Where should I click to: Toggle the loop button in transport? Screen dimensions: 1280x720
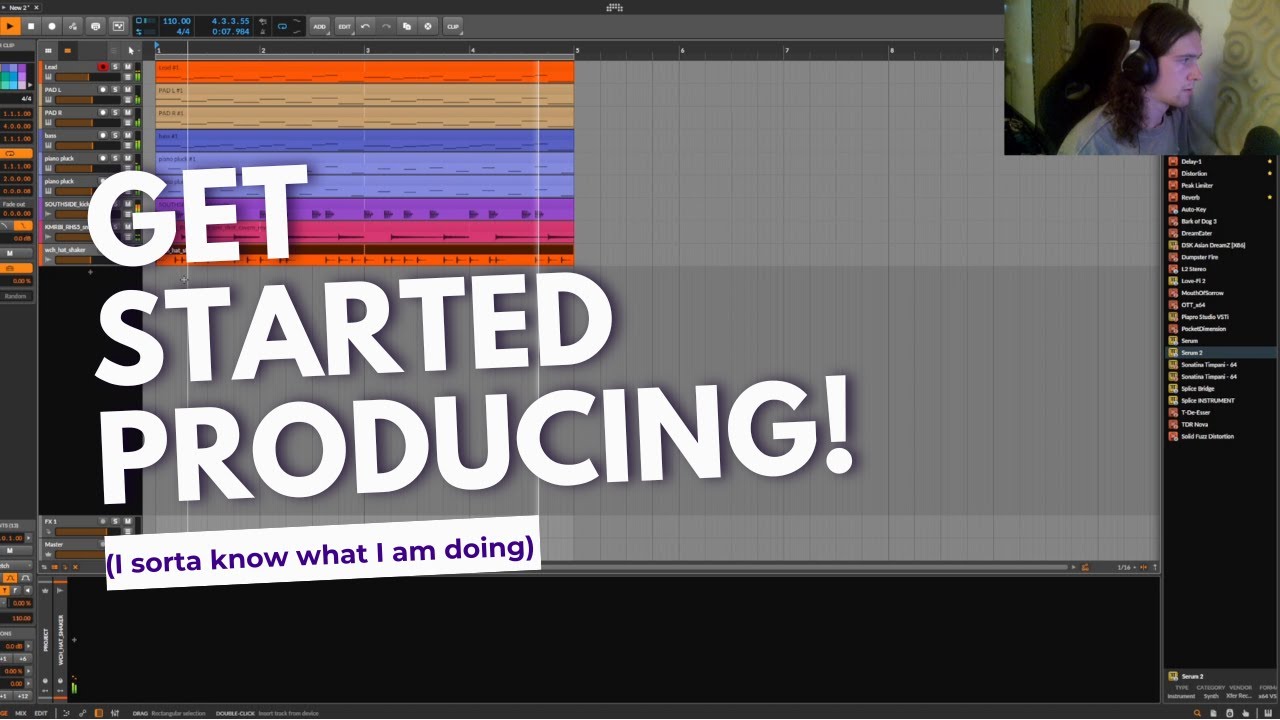click(282, 25)
